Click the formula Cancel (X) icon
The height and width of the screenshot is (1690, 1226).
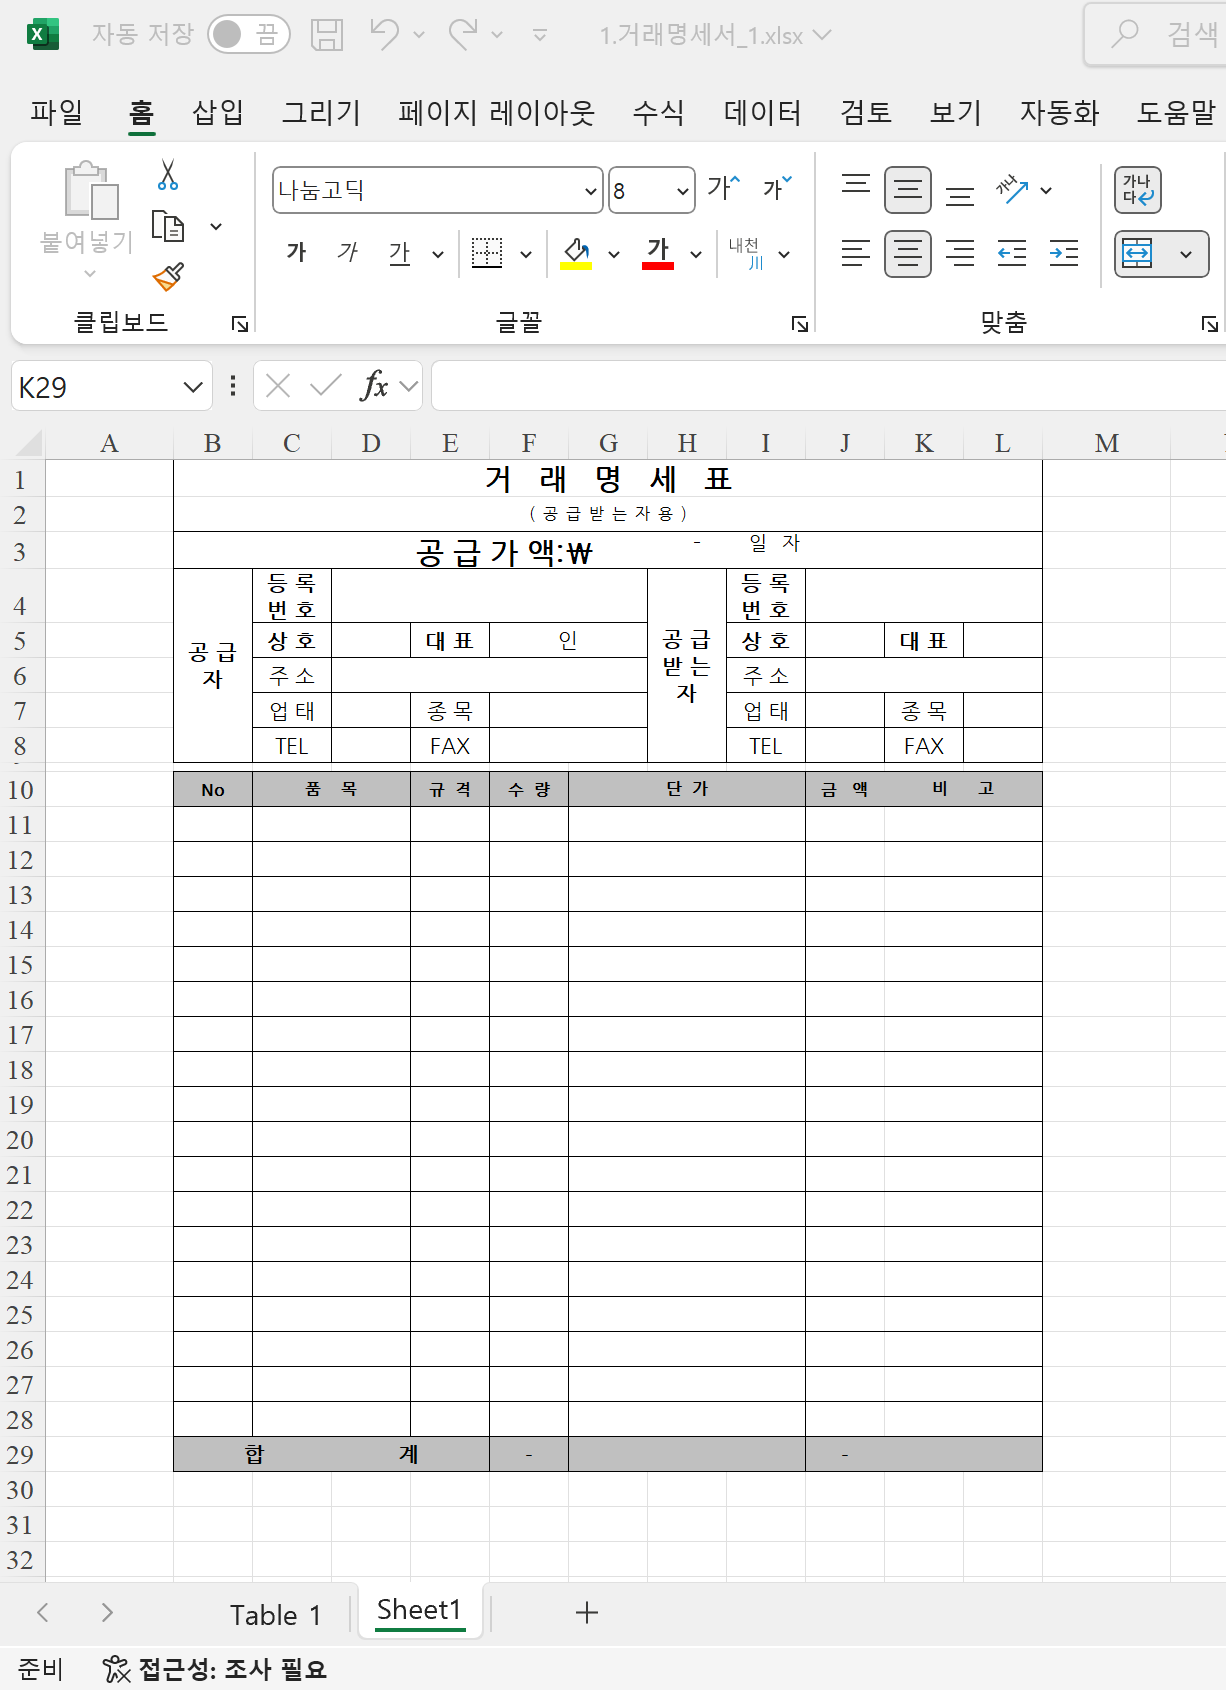point(279,386)
